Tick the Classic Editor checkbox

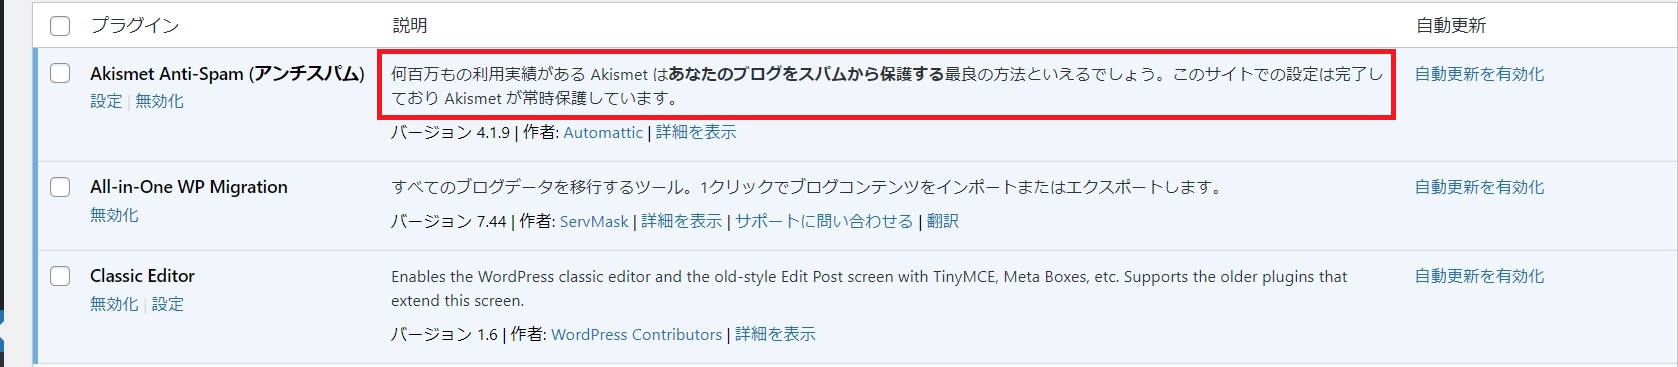coord(60,276)
